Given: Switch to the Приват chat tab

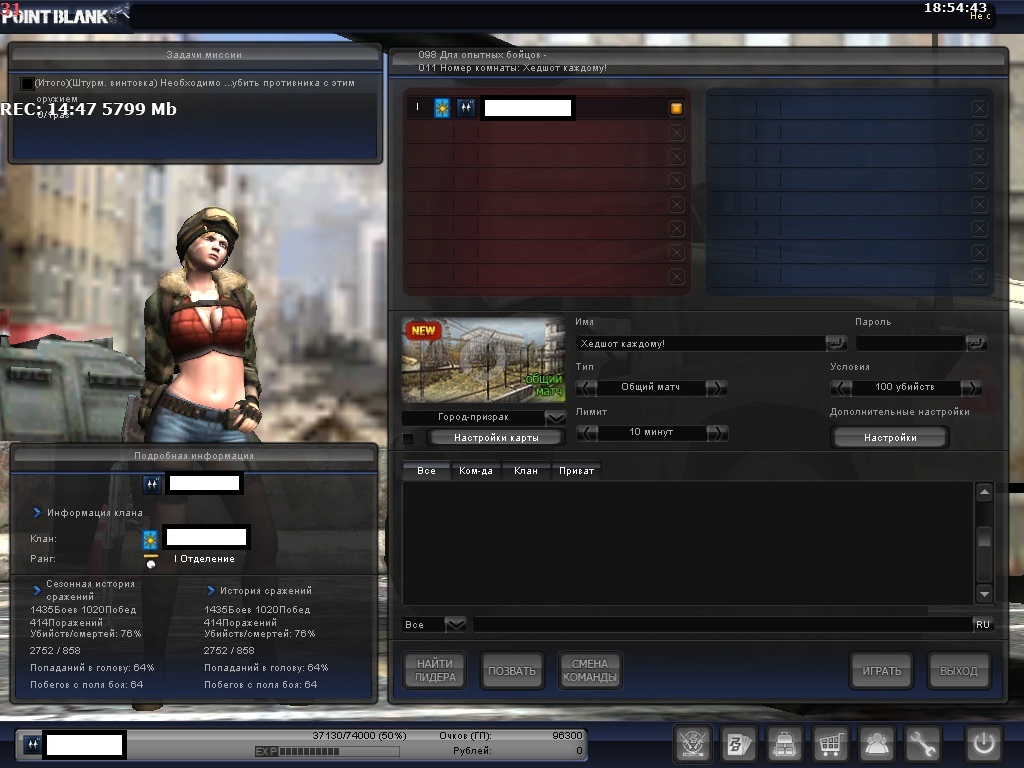Looking at the screenshot, I should (576, 471).
